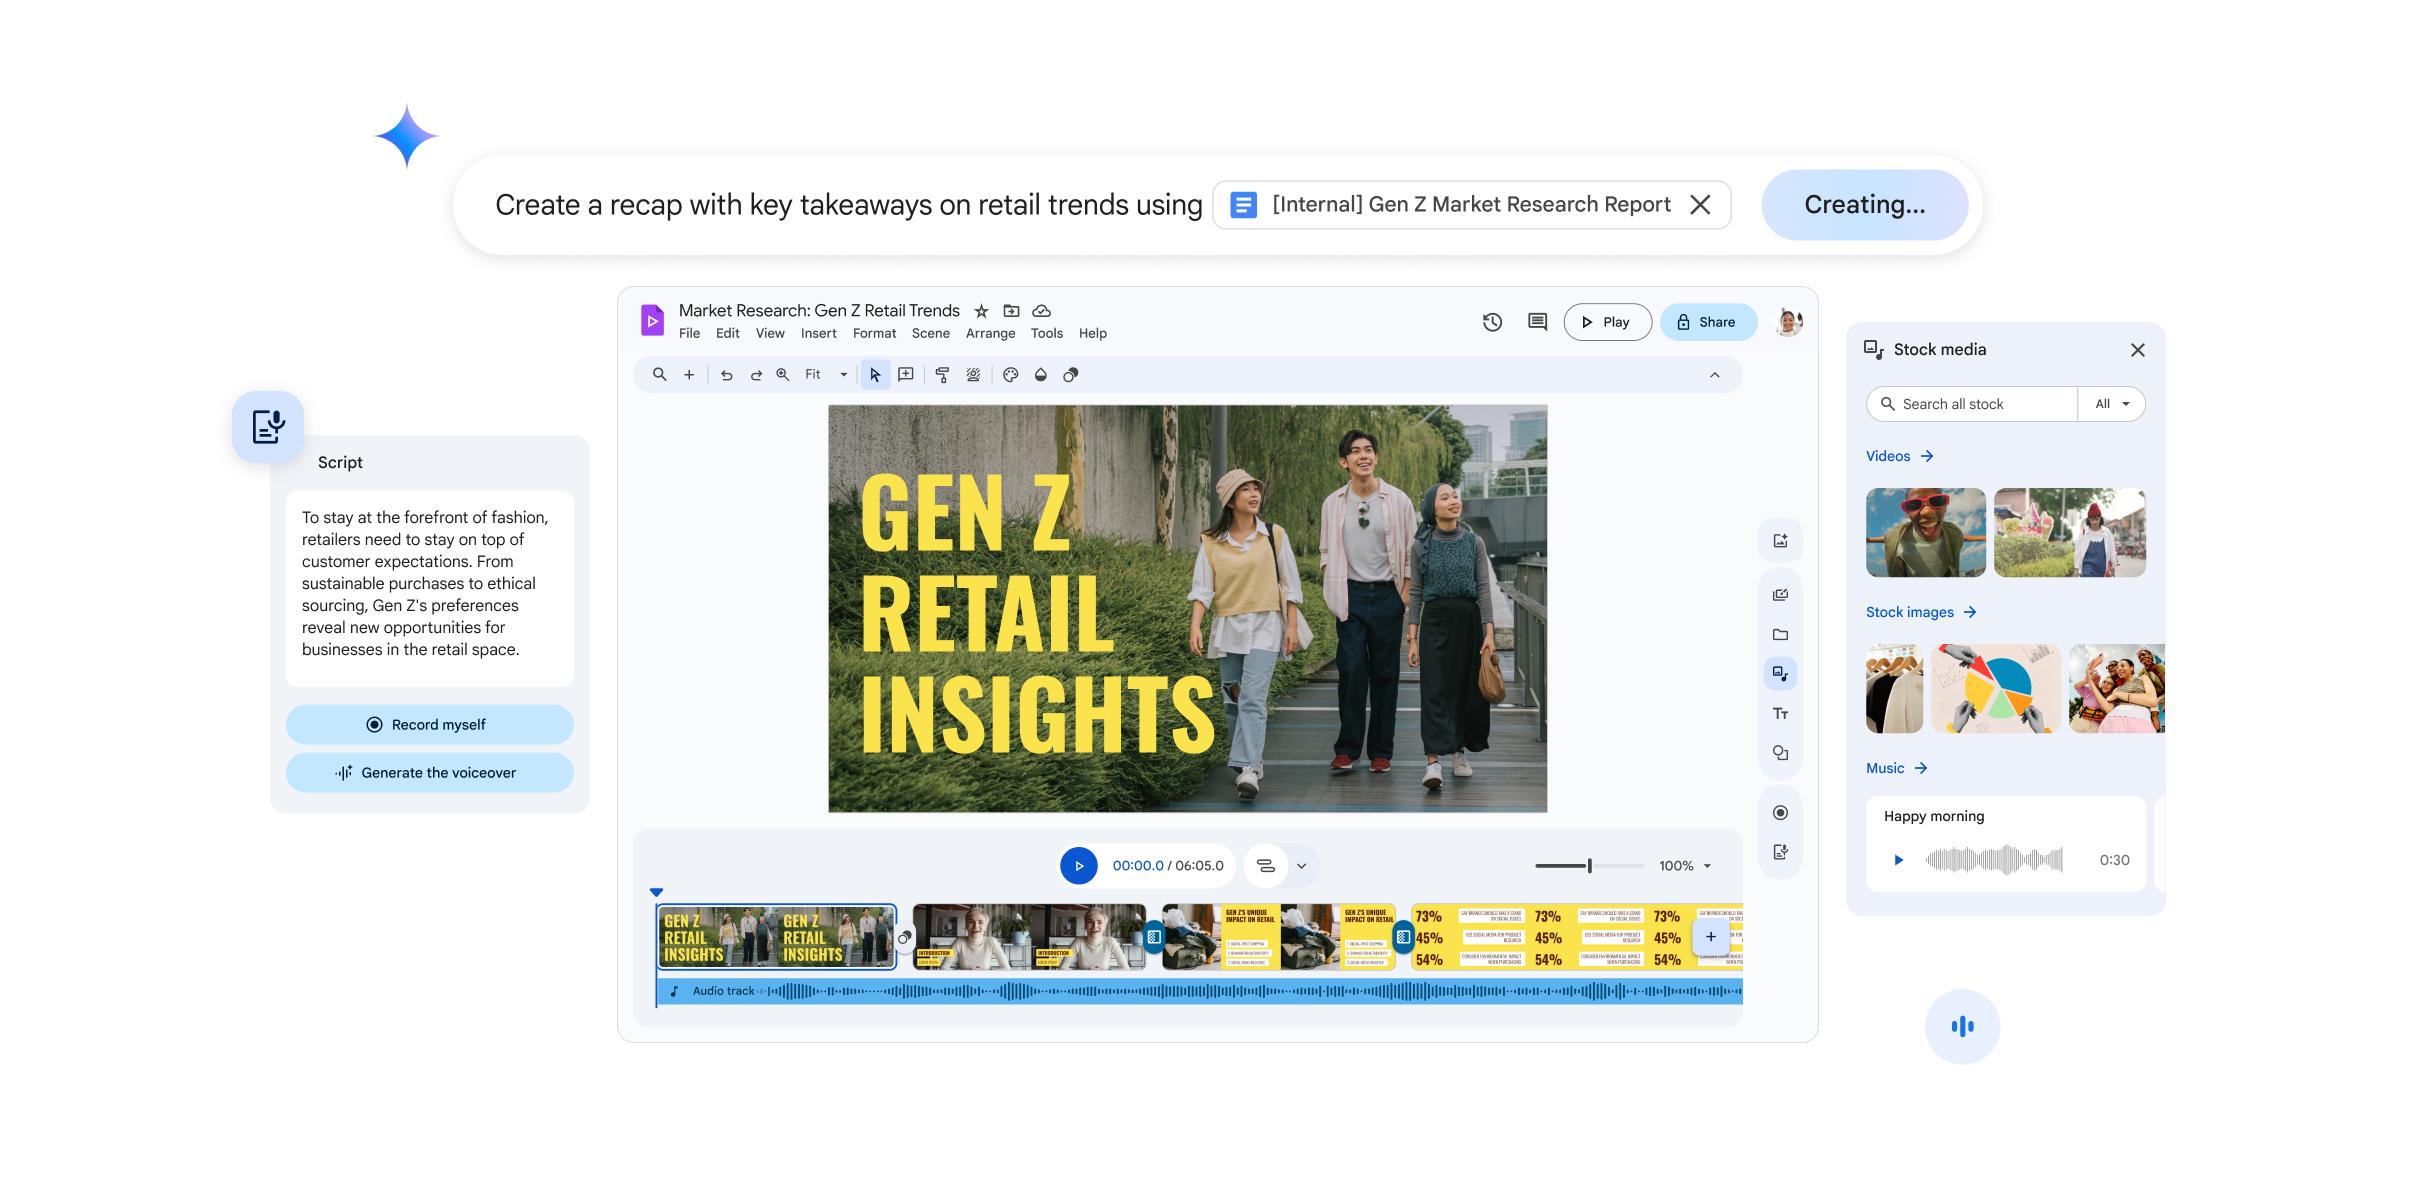Image resolution: width=2436 pixels, height=1200 pixels.
Task: Open version history icon near Play button
Action: point(1492,321)
